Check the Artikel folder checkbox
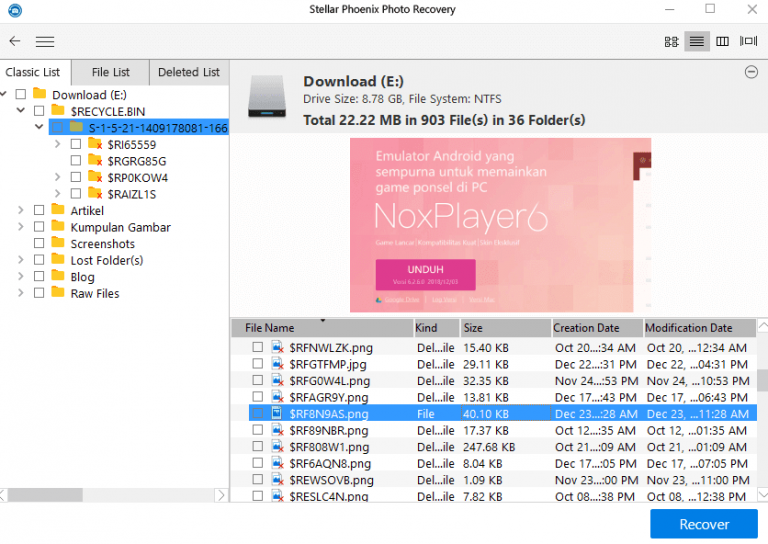This screenshot has width=768, height=544. click(39, 210)
